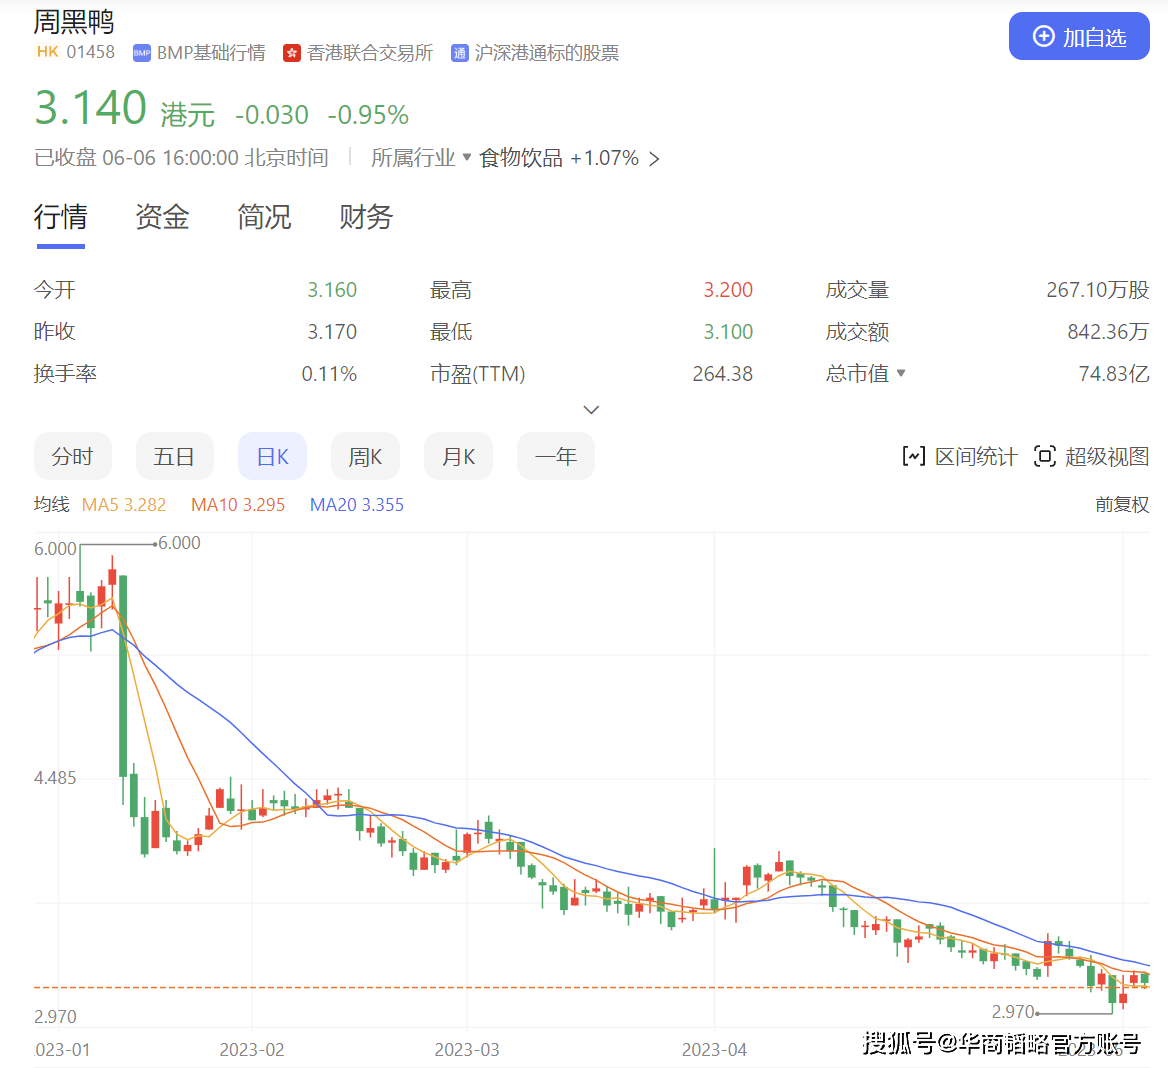Screen dimensions: 1168x1068
Task: Click the stock name 周黑鸭
Action: coord(74,22)
